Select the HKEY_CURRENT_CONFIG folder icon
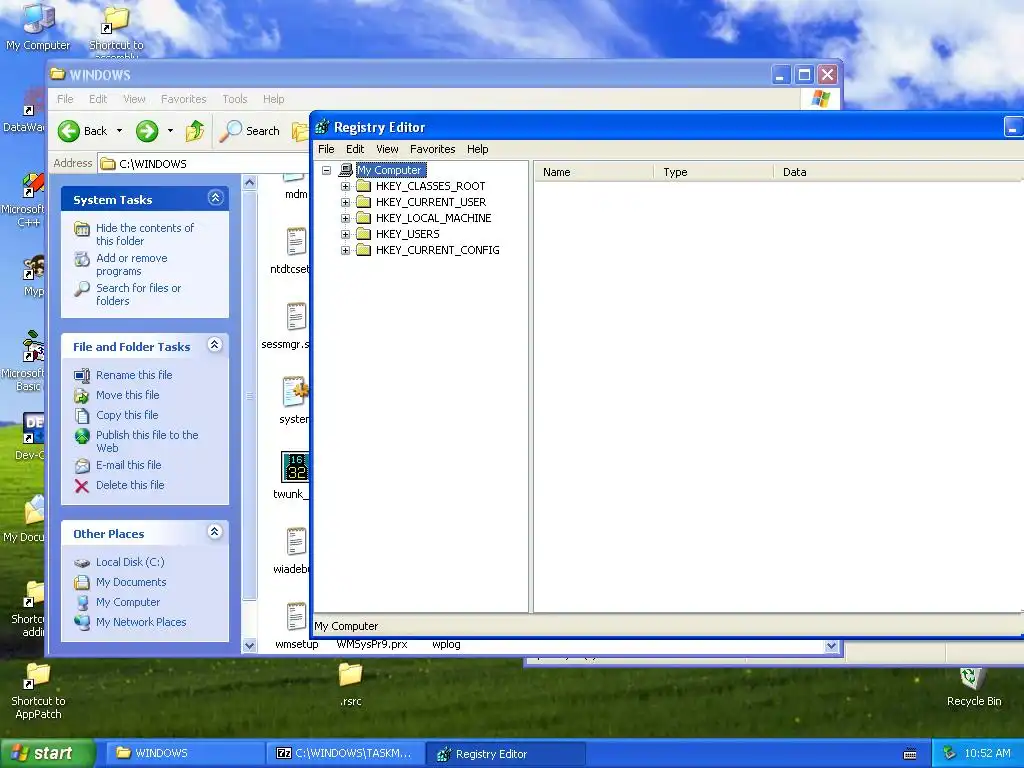The height and width of the screenshot is (768, 1024). click(364, 250)
